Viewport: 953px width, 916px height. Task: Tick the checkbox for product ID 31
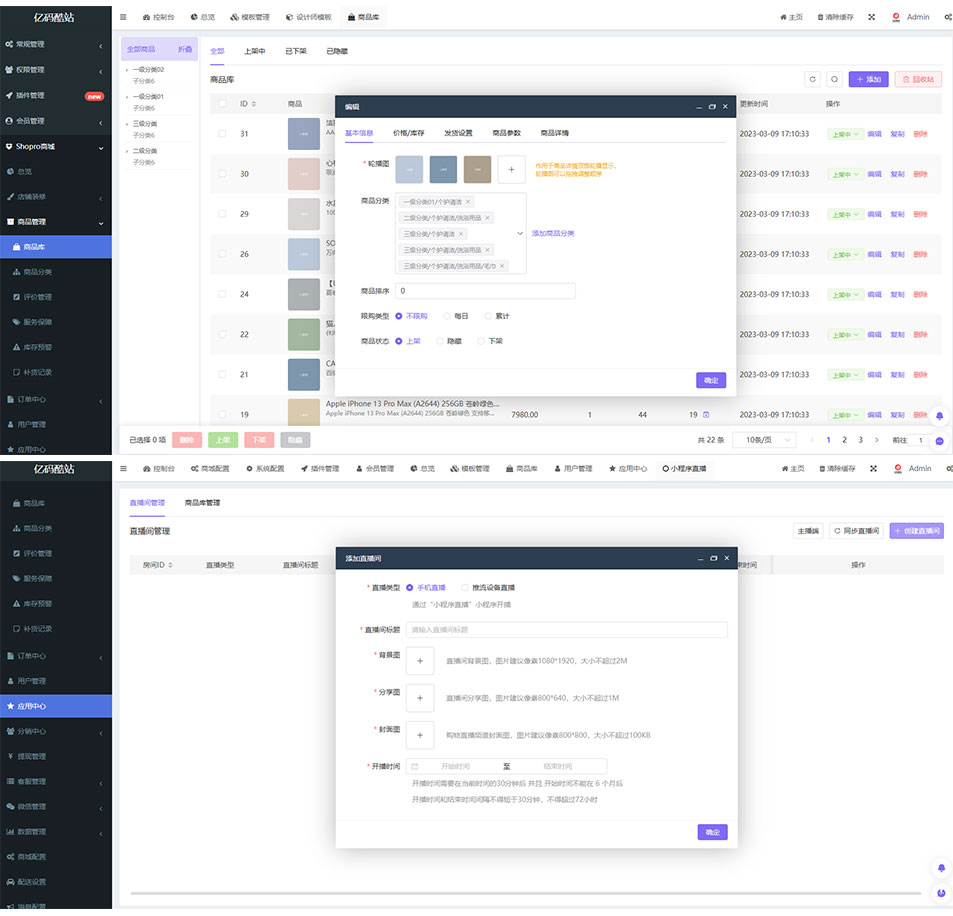coord(222,133)
